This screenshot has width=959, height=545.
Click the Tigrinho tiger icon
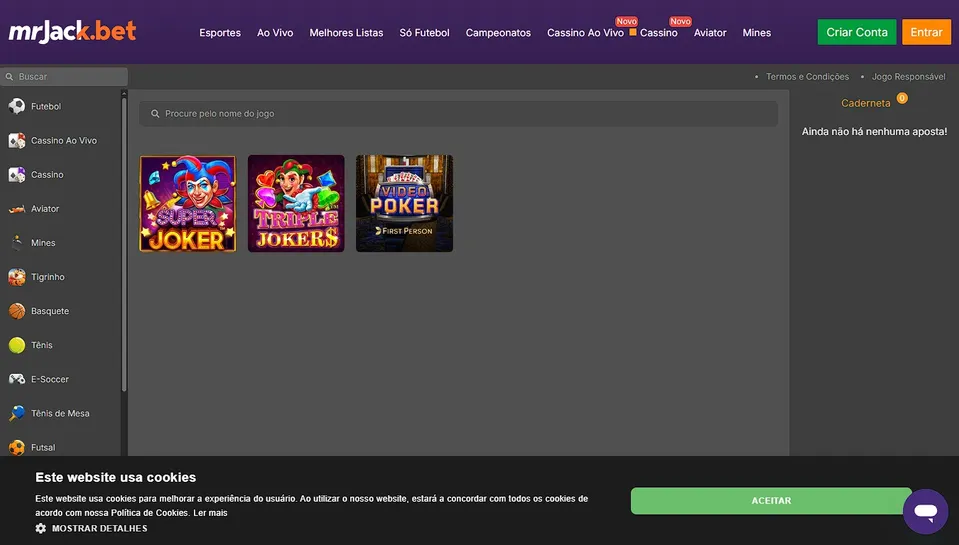tap(17, 276)
